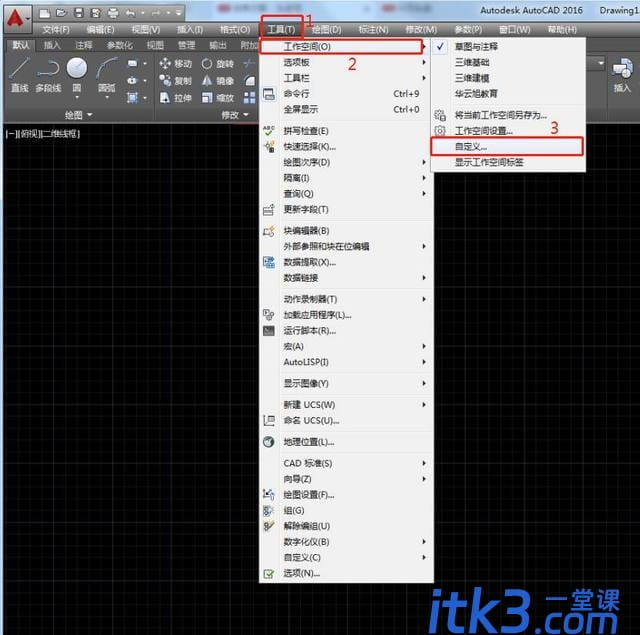Switch to the 华云旭教育 workspace
Screen dimensions: 640x635
508,93
